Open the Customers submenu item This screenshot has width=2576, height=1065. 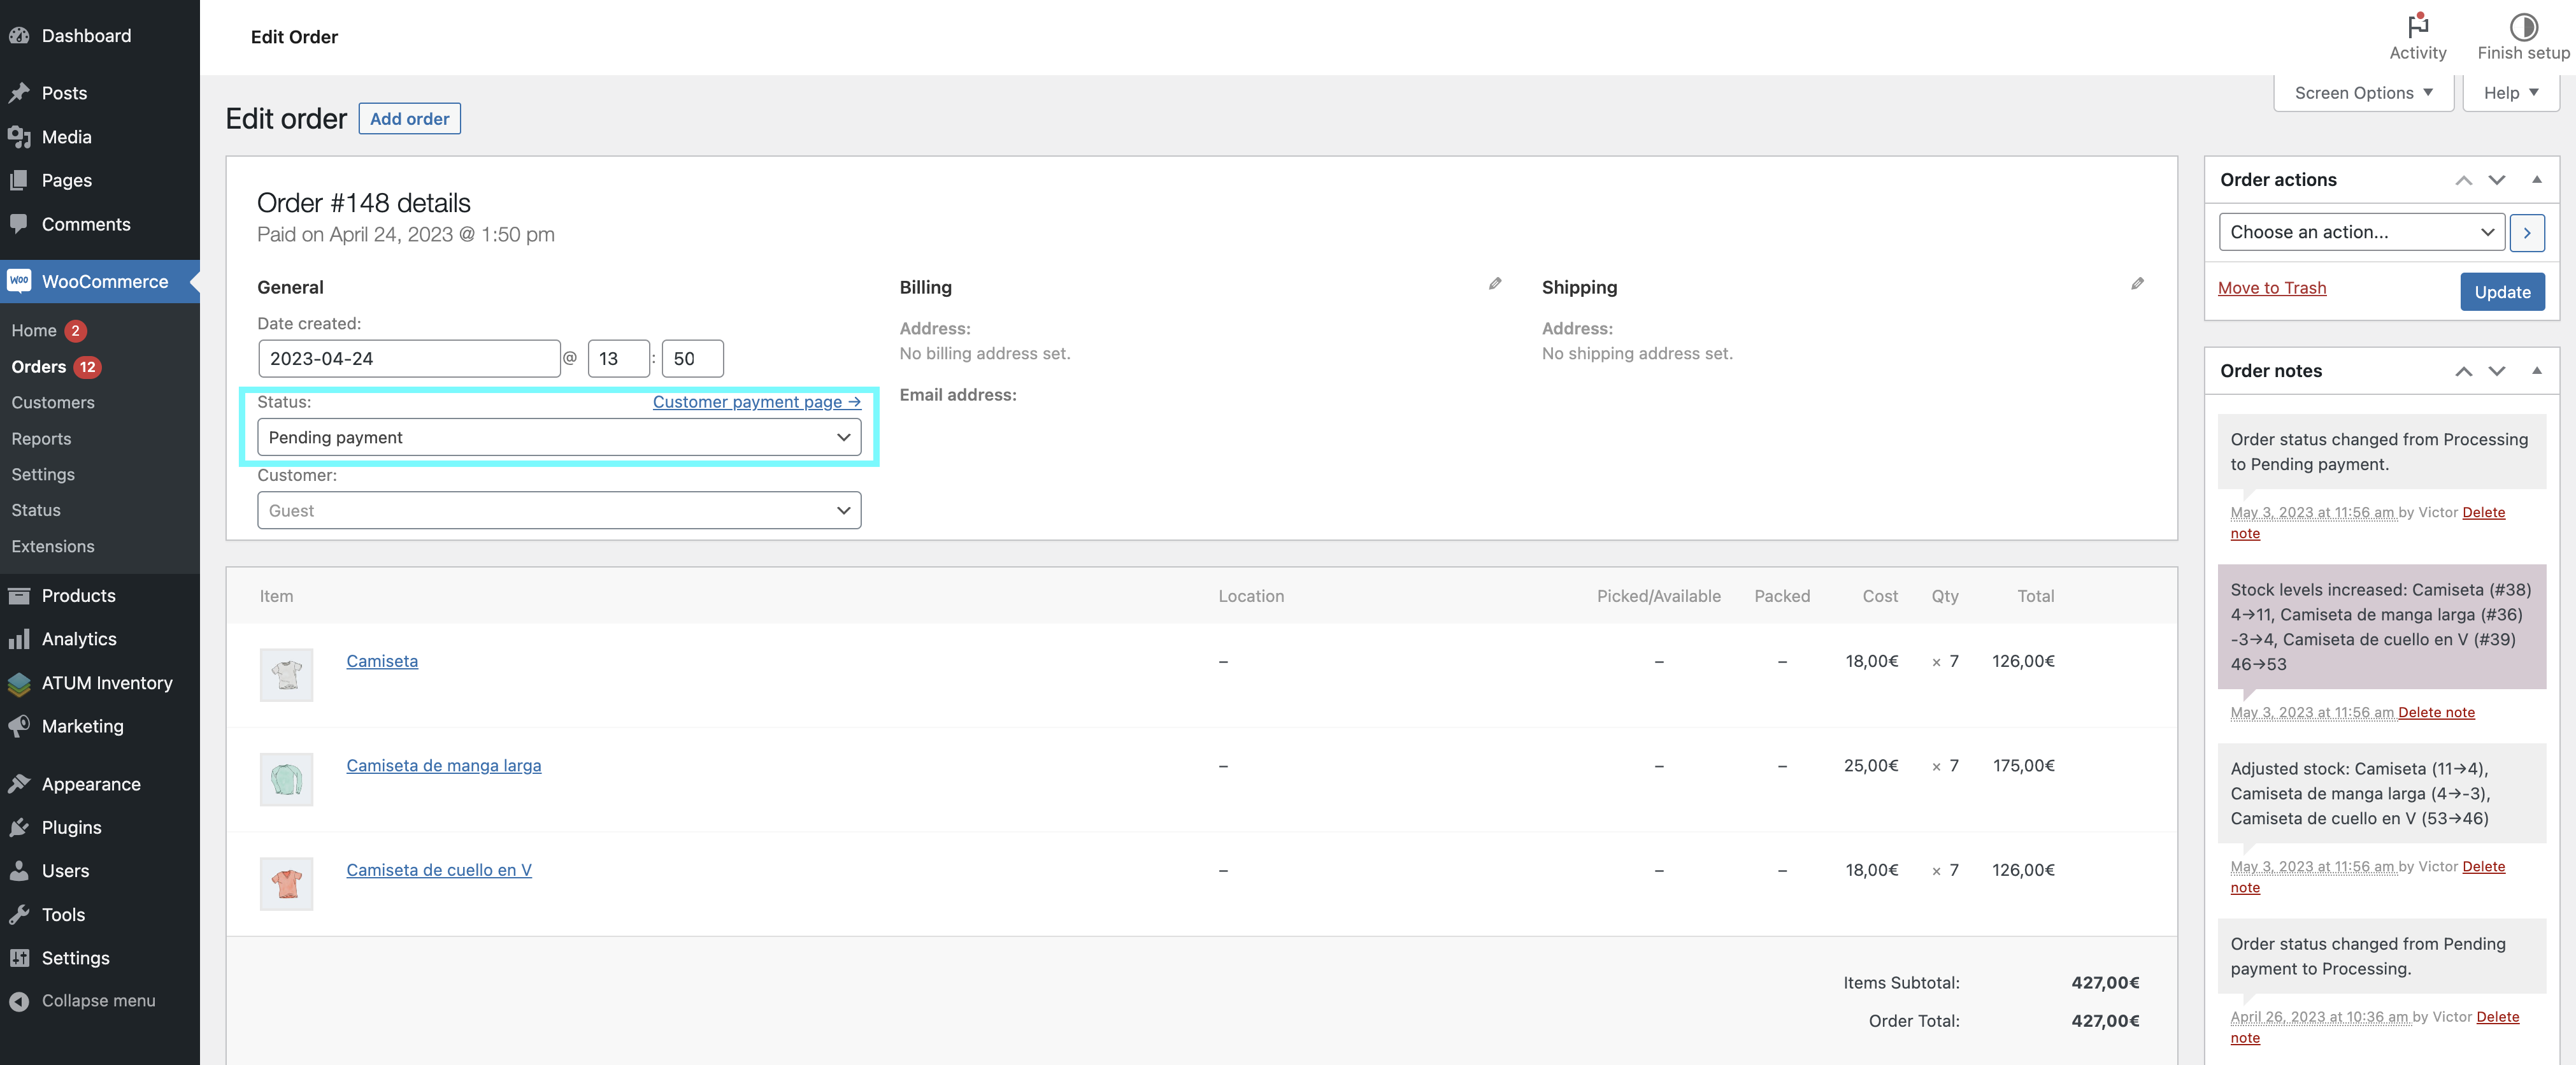53,403
